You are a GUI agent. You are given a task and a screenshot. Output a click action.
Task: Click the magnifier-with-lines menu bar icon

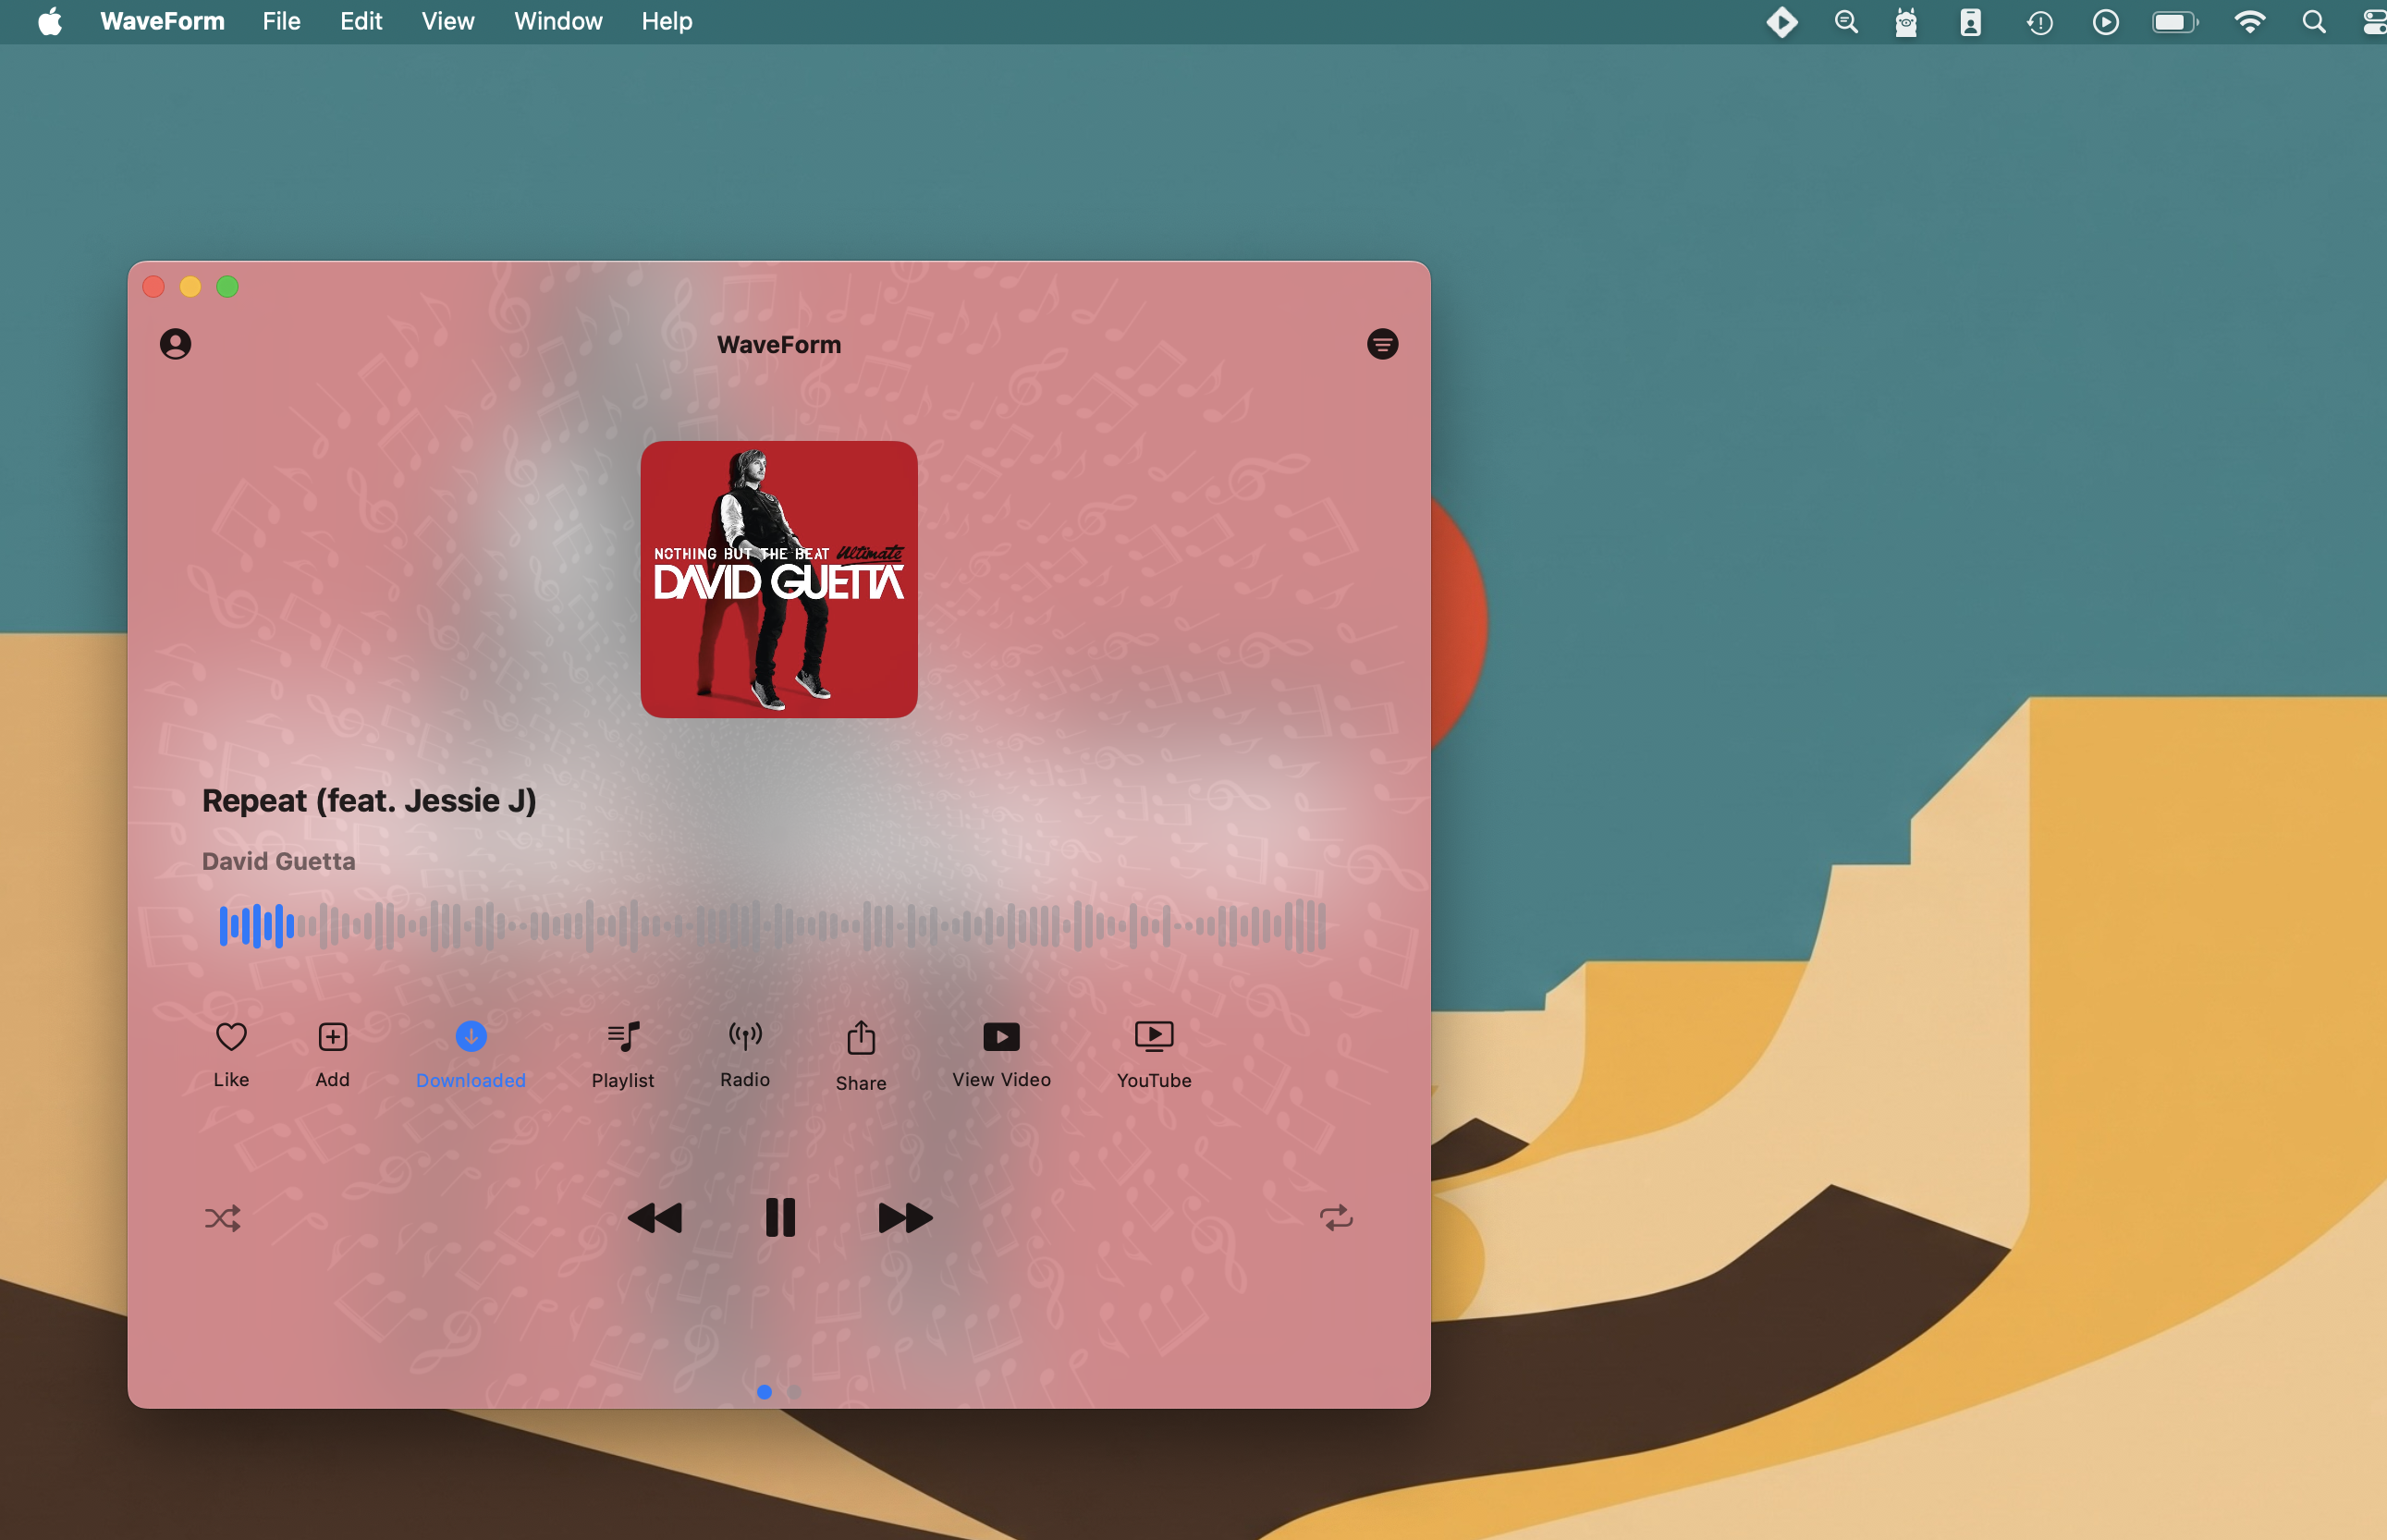coord(1846,21)
